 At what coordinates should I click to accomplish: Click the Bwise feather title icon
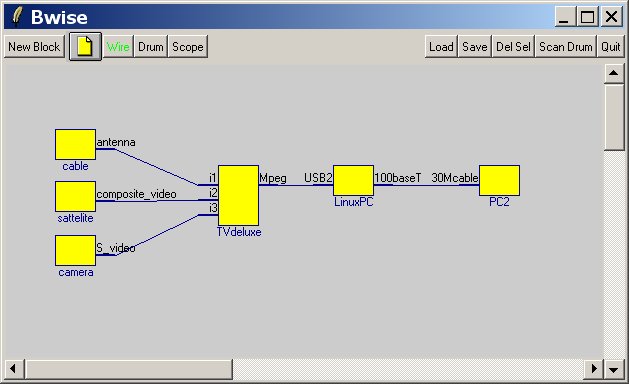16,17
